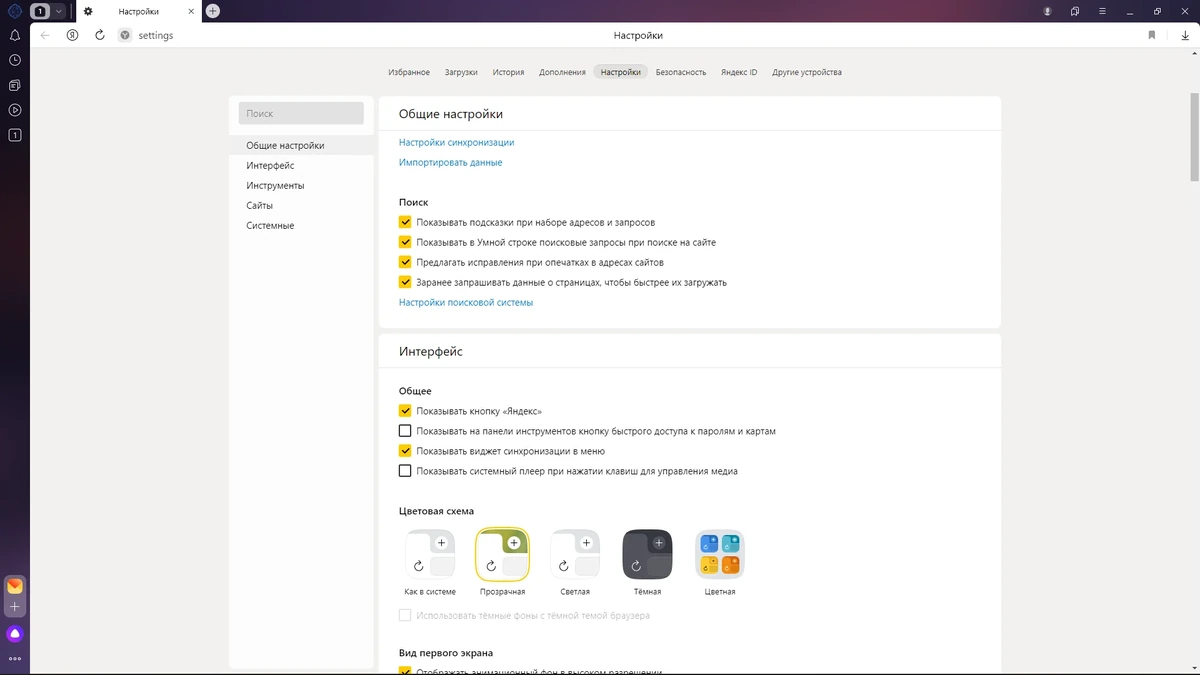
Task: Toggle Показывать виджет синхронизации в меню
Action: tap(405, 451)
